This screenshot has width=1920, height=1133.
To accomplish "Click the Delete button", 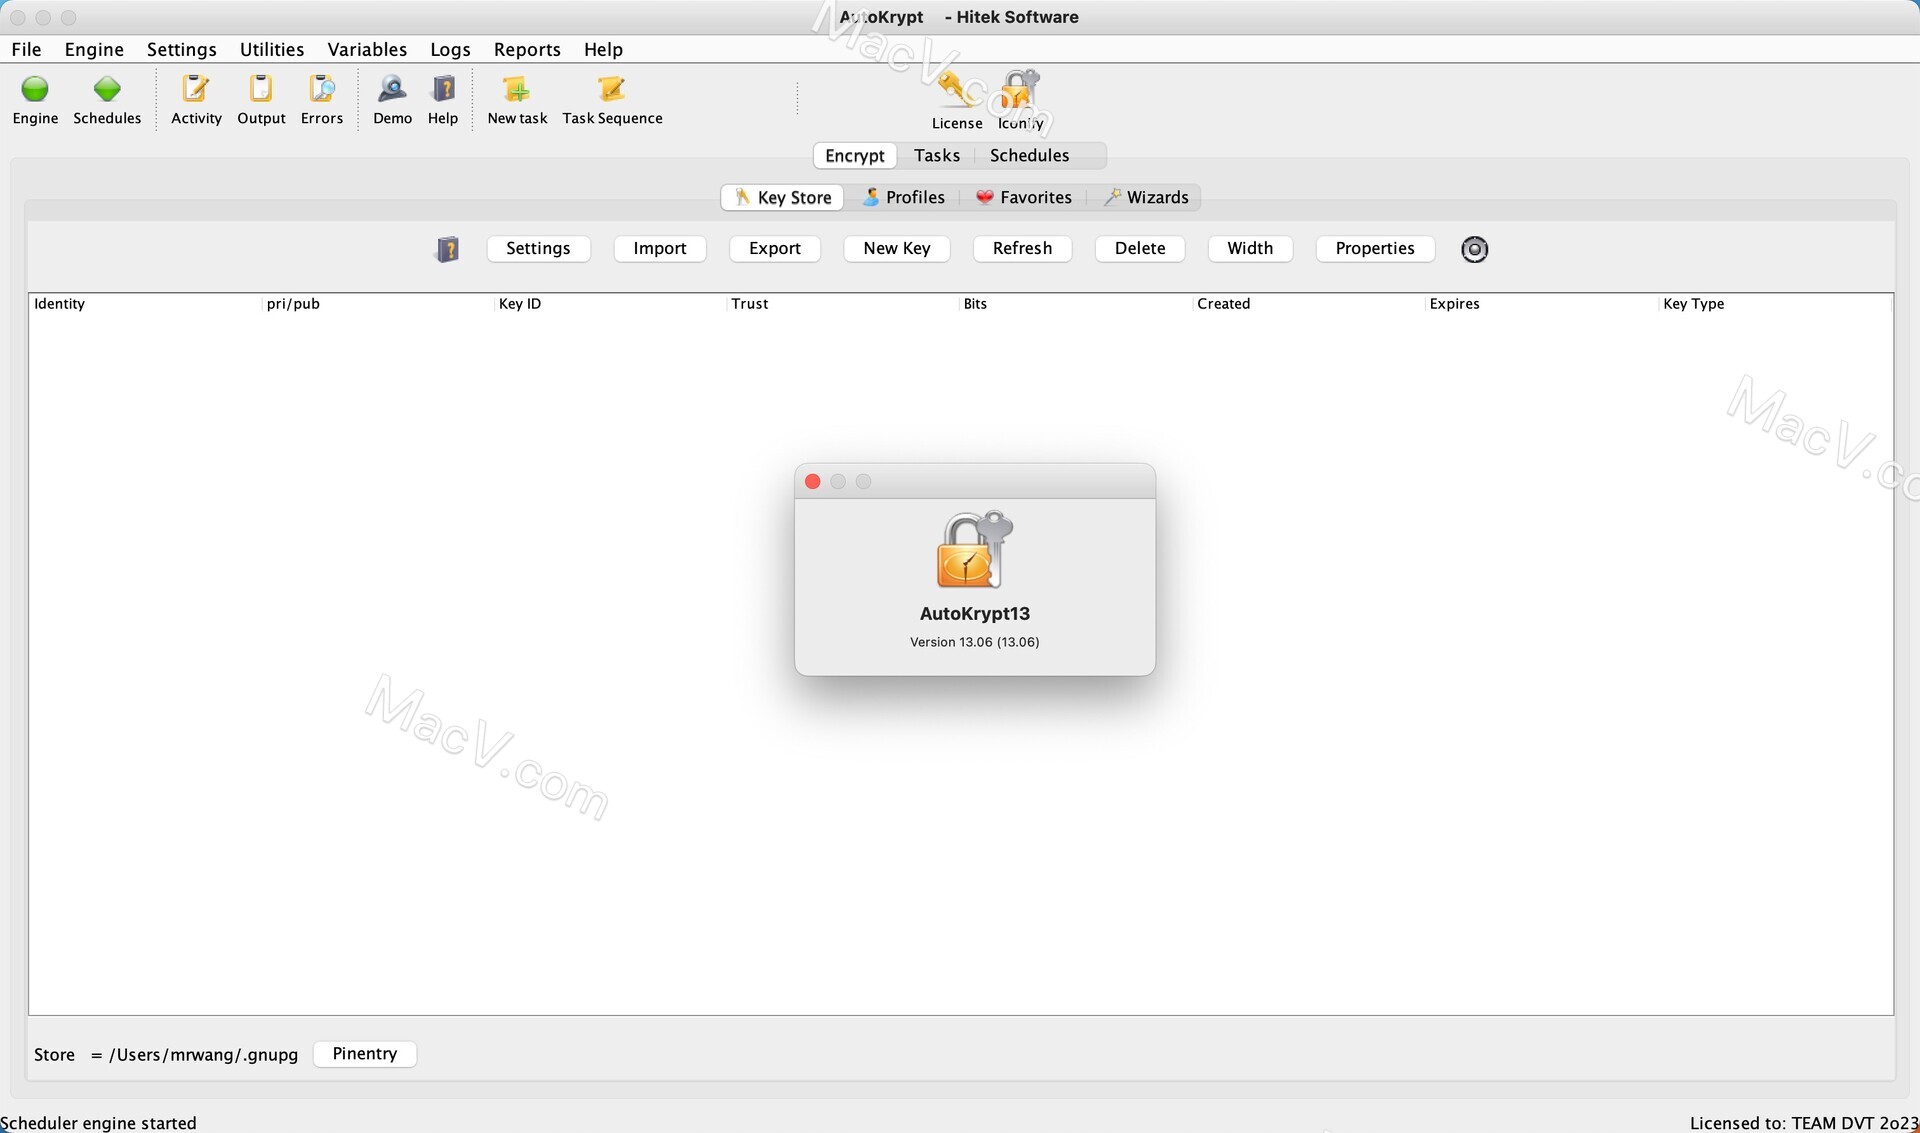I will pyautogui.click(x=1140, y=248).
